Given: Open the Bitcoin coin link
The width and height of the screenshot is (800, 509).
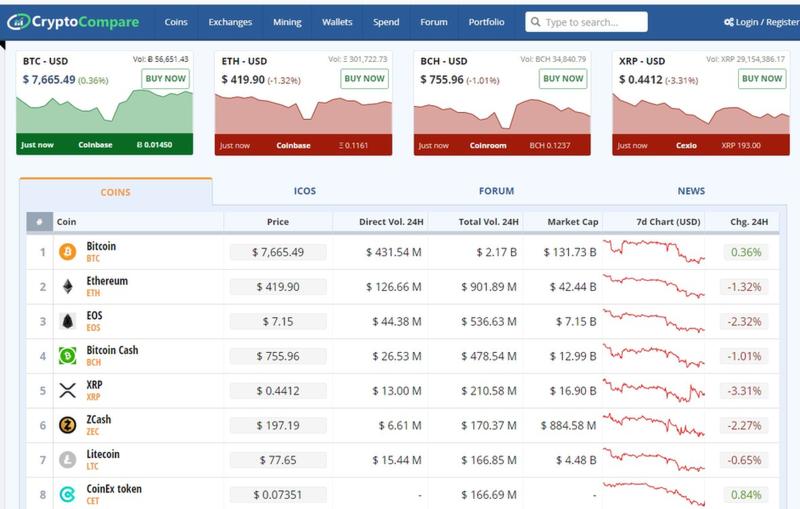Looking at the screenshot, I should [x=101, y=246].
